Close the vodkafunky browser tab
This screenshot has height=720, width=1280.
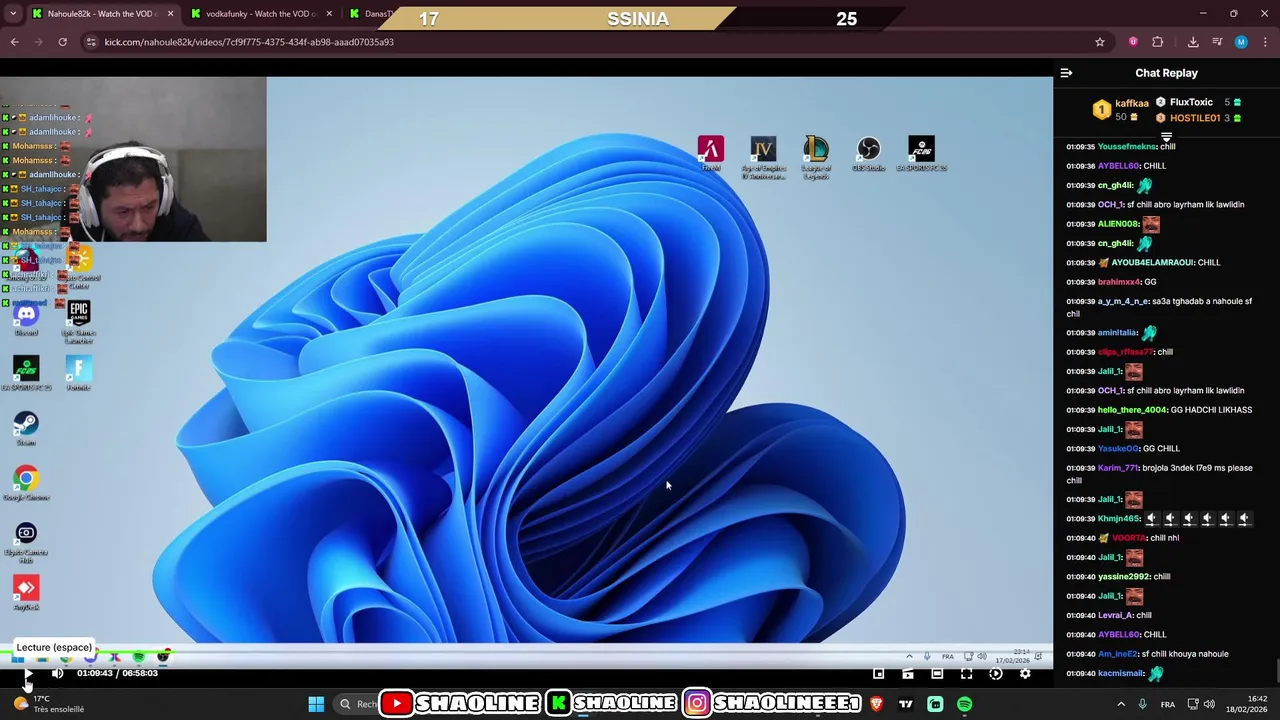point(330,14)
